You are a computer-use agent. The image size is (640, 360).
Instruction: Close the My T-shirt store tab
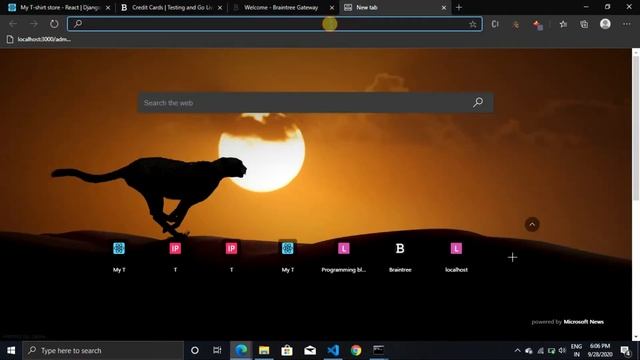pos(108,8)
